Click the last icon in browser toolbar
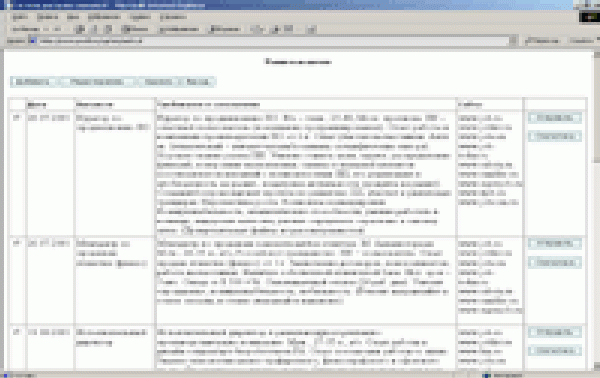 coord(312,29)
